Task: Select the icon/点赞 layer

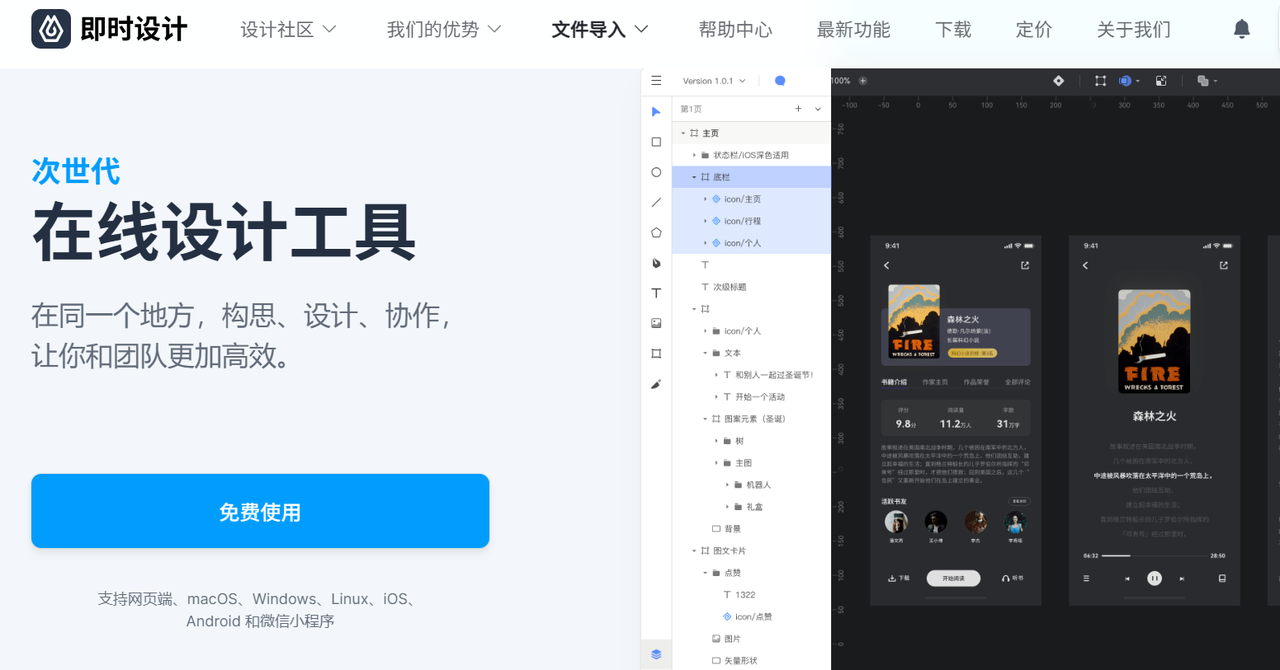Action: (751, 617)
